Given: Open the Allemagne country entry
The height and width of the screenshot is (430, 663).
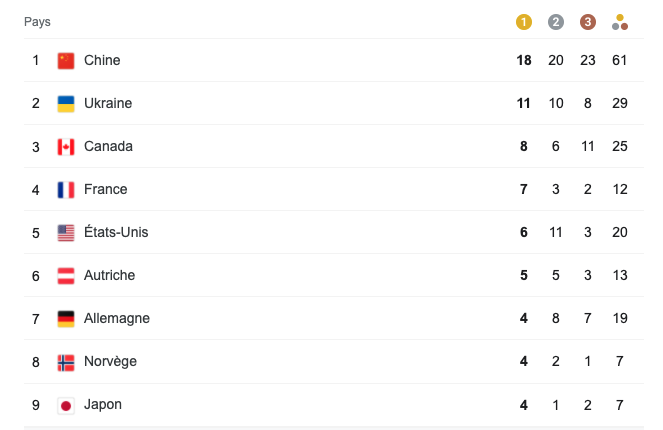Looking at the screenshot, I should (x=117, y=319).
